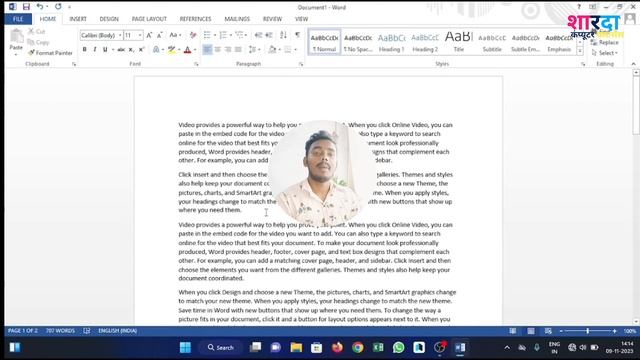Image resolution: width=640 pixels, height=360 pixels.
Task: Click the Redo/Repeat icon in title bar
Action: (x=58, y=7)
